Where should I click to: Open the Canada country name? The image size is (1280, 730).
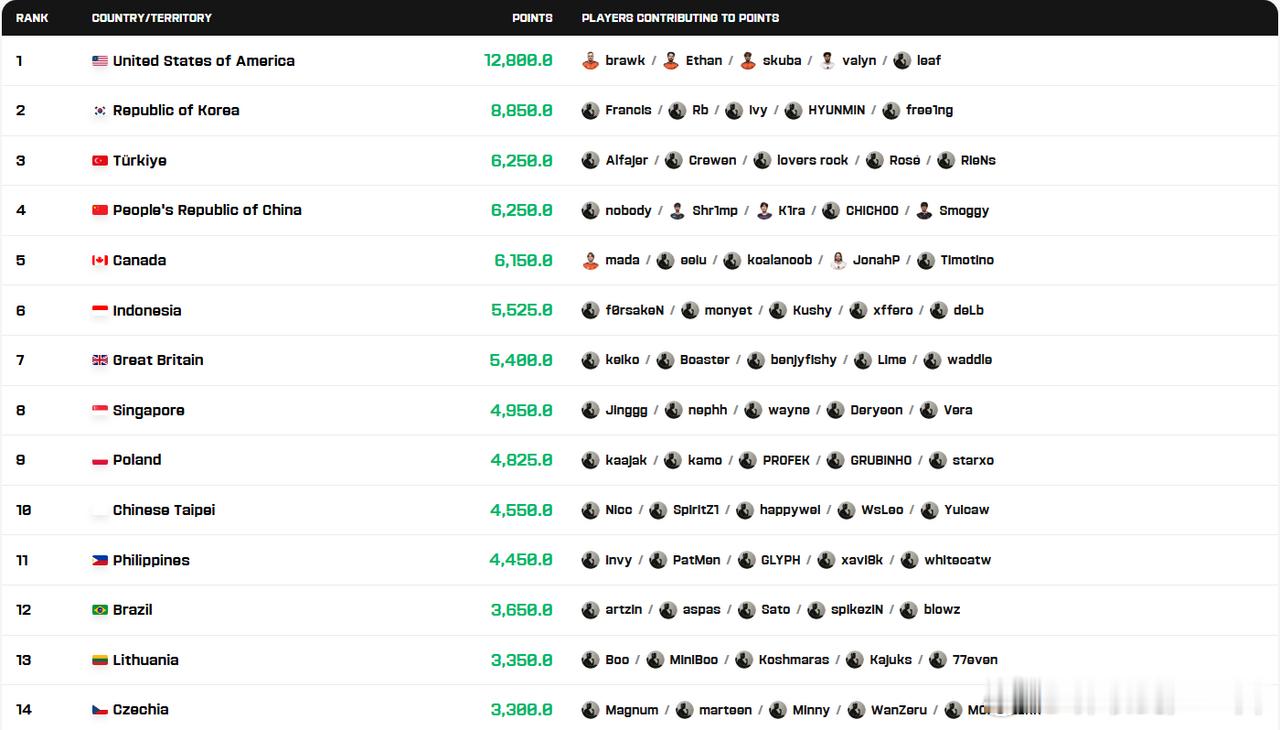pyautogui.click(x=140, y=260)
